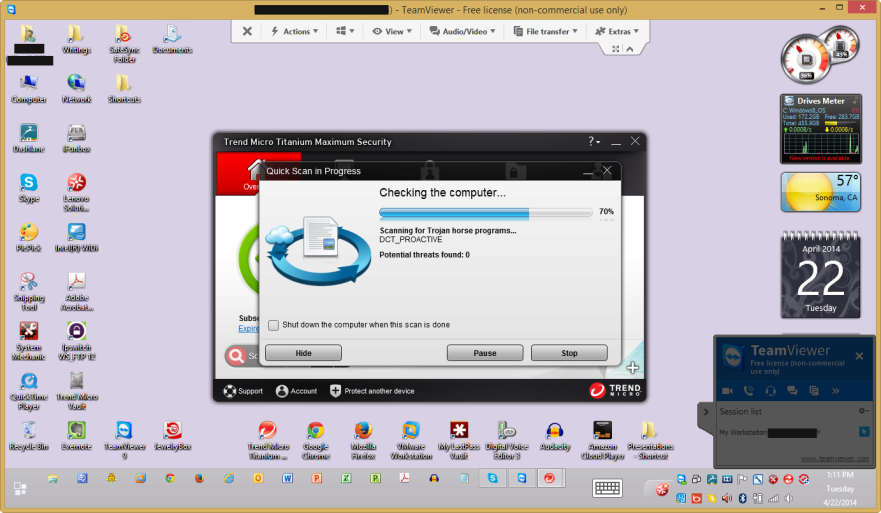The image size is (881, 513).
Task: Click the scan progress bar
Action: click(485, 212)
